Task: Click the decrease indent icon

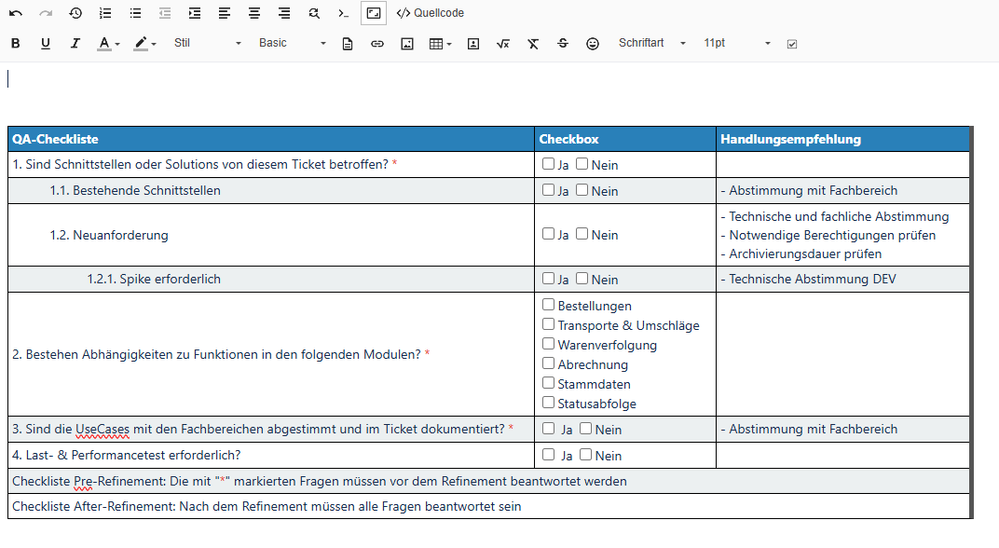Action: click(165, 13)
